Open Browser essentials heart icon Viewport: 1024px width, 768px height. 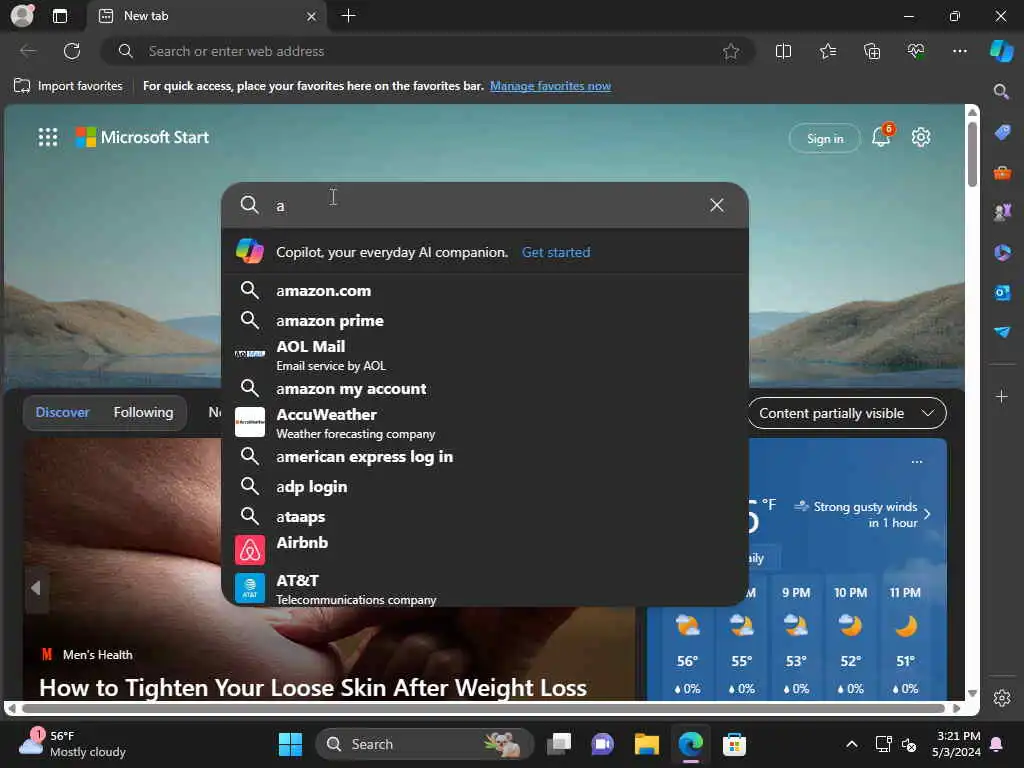[916, 51]
